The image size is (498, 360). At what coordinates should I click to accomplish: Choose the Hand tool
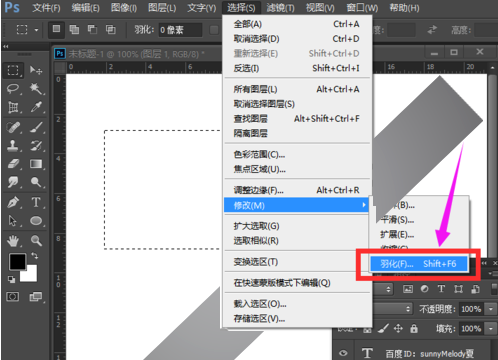point(13,241)
